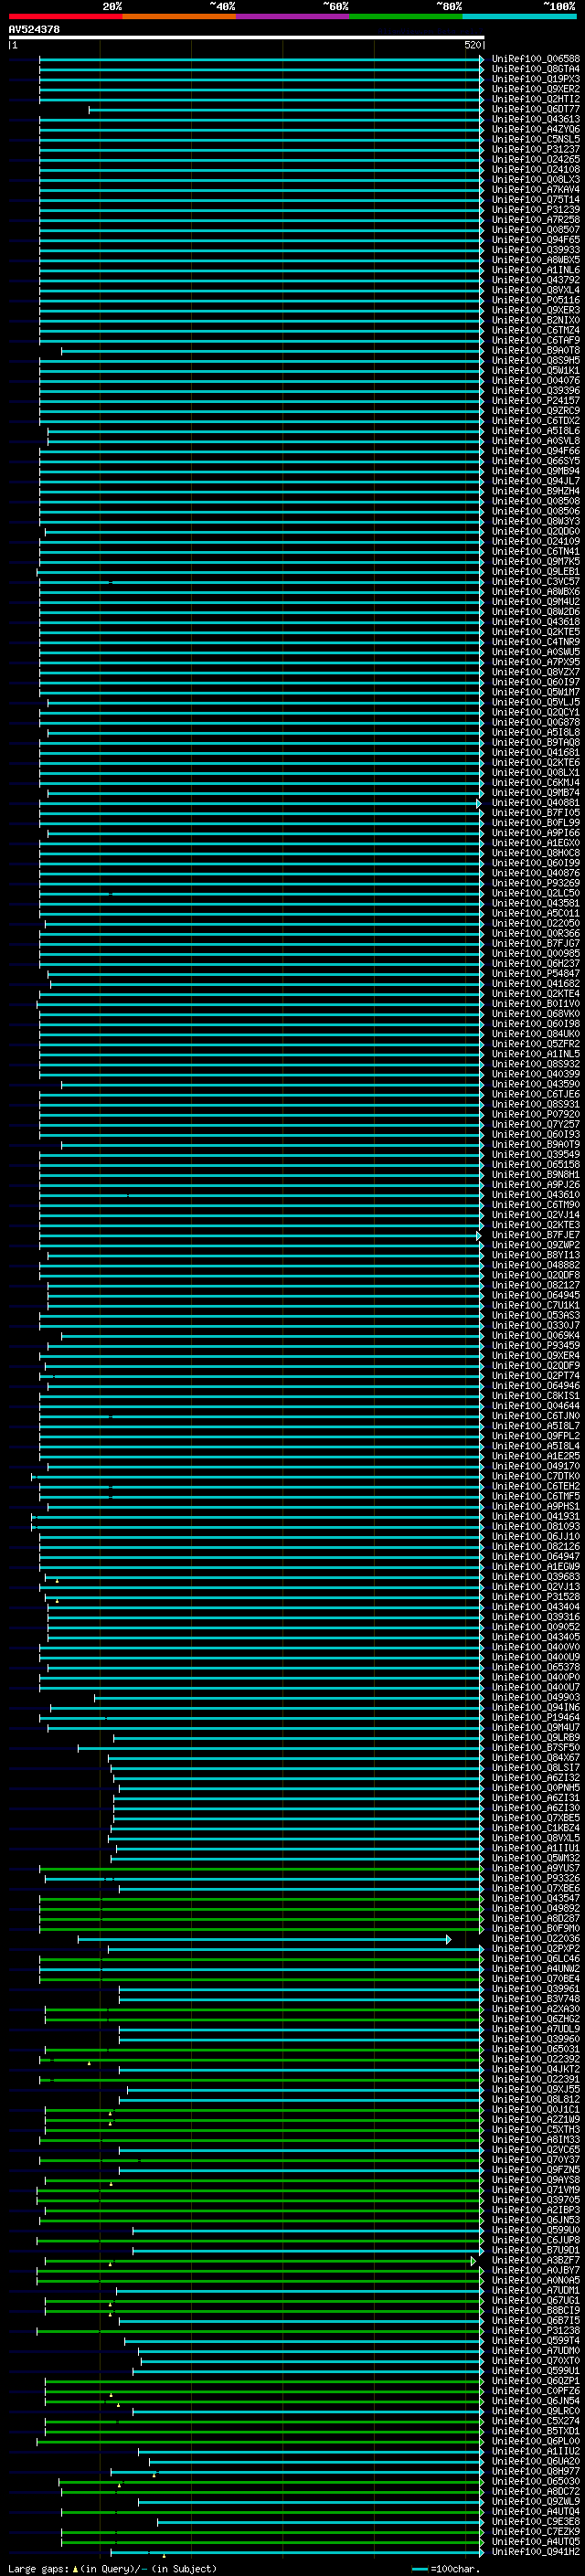The width and height of the screenshot is (585, 2576).
Task: Select the UniRef100_Q71VM9 label
Action: (x=536, y=2189)
